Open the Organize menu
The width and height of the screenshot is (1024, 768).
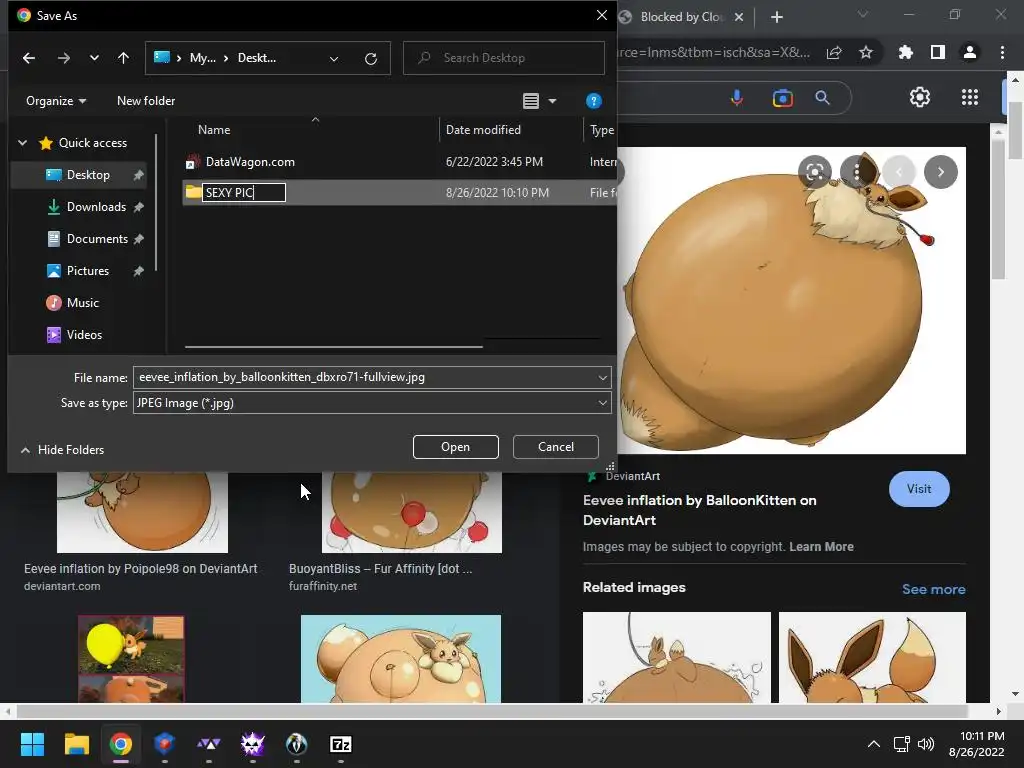pyautogui.click(x=56, y=101)
